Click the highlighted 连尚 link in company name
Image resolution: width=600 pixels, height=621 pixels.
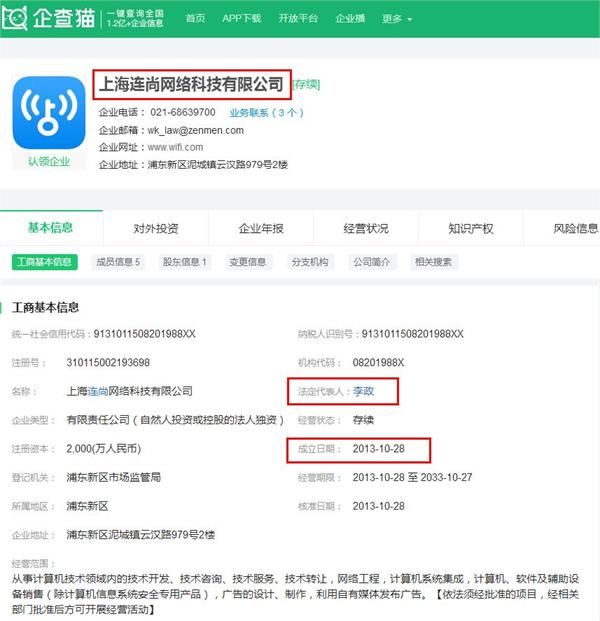[x=97, y=391]
